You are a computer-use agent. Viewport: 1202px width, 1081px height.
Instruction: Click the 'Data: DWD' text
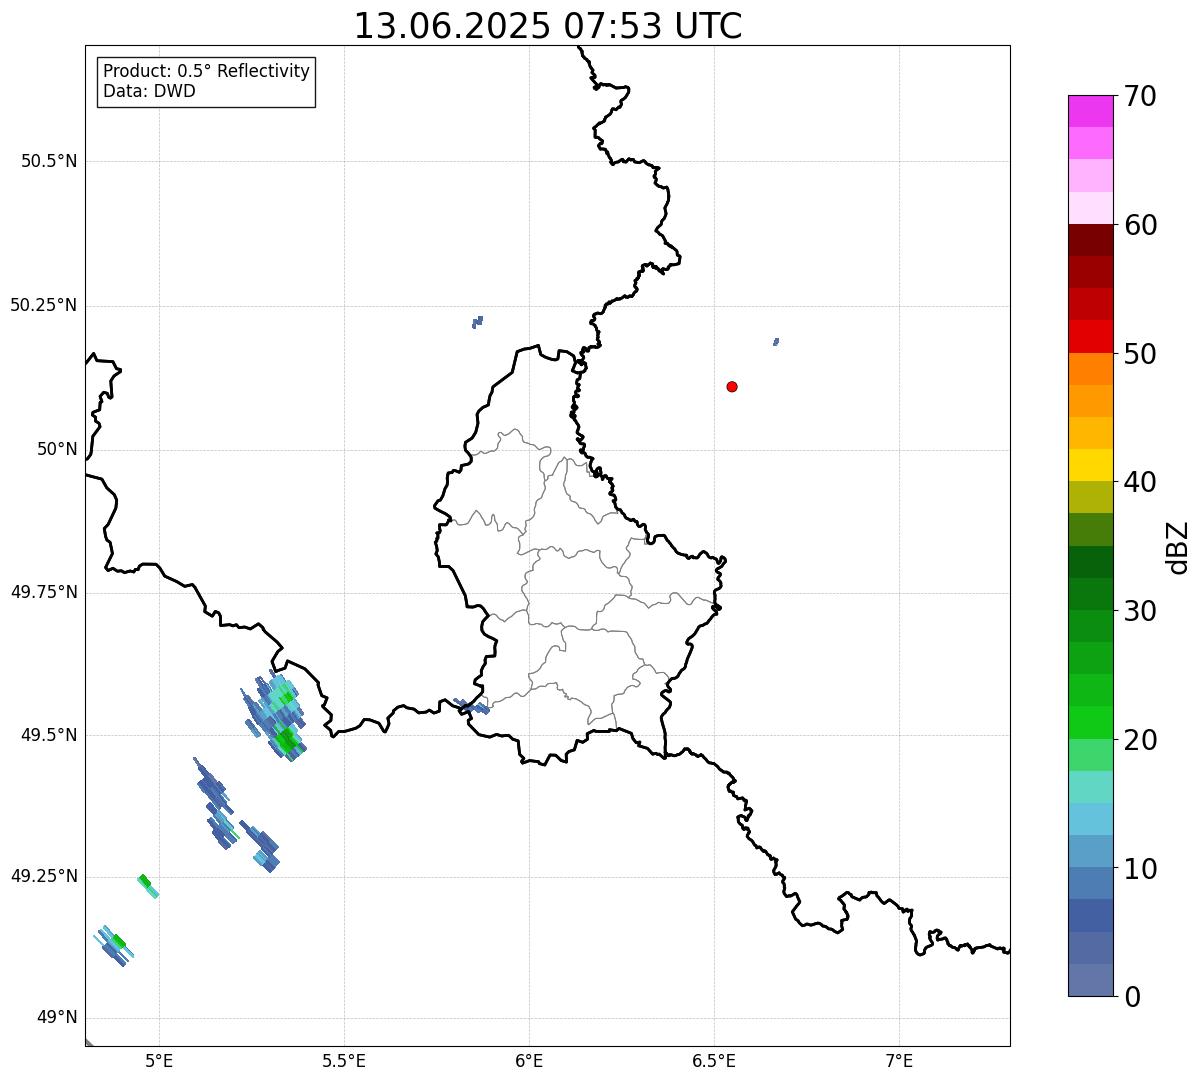click(x=149, y=91)
